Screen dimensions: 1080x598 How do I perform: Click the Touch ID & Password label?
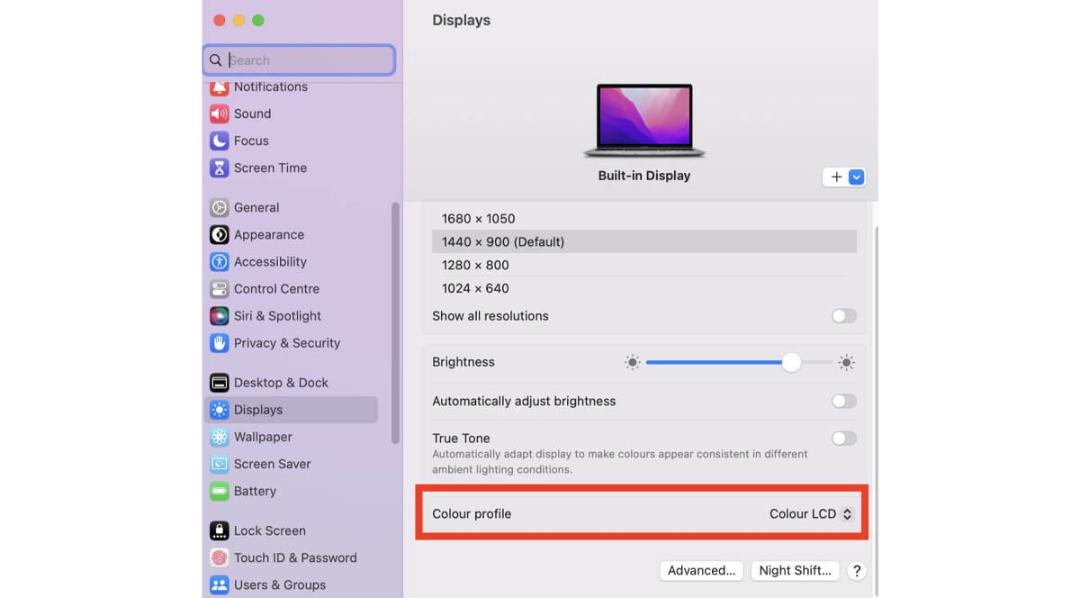(x=295, y=558)
